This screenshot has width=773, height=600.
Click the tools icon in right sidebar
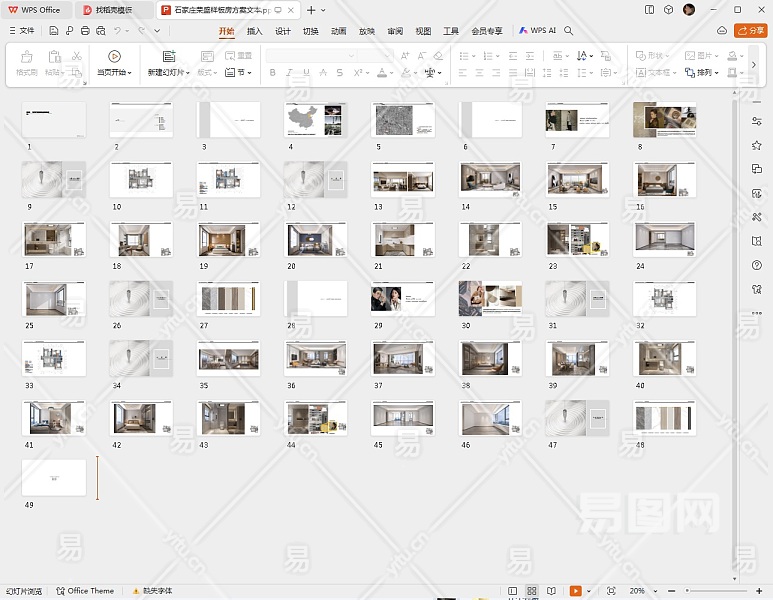757,217
